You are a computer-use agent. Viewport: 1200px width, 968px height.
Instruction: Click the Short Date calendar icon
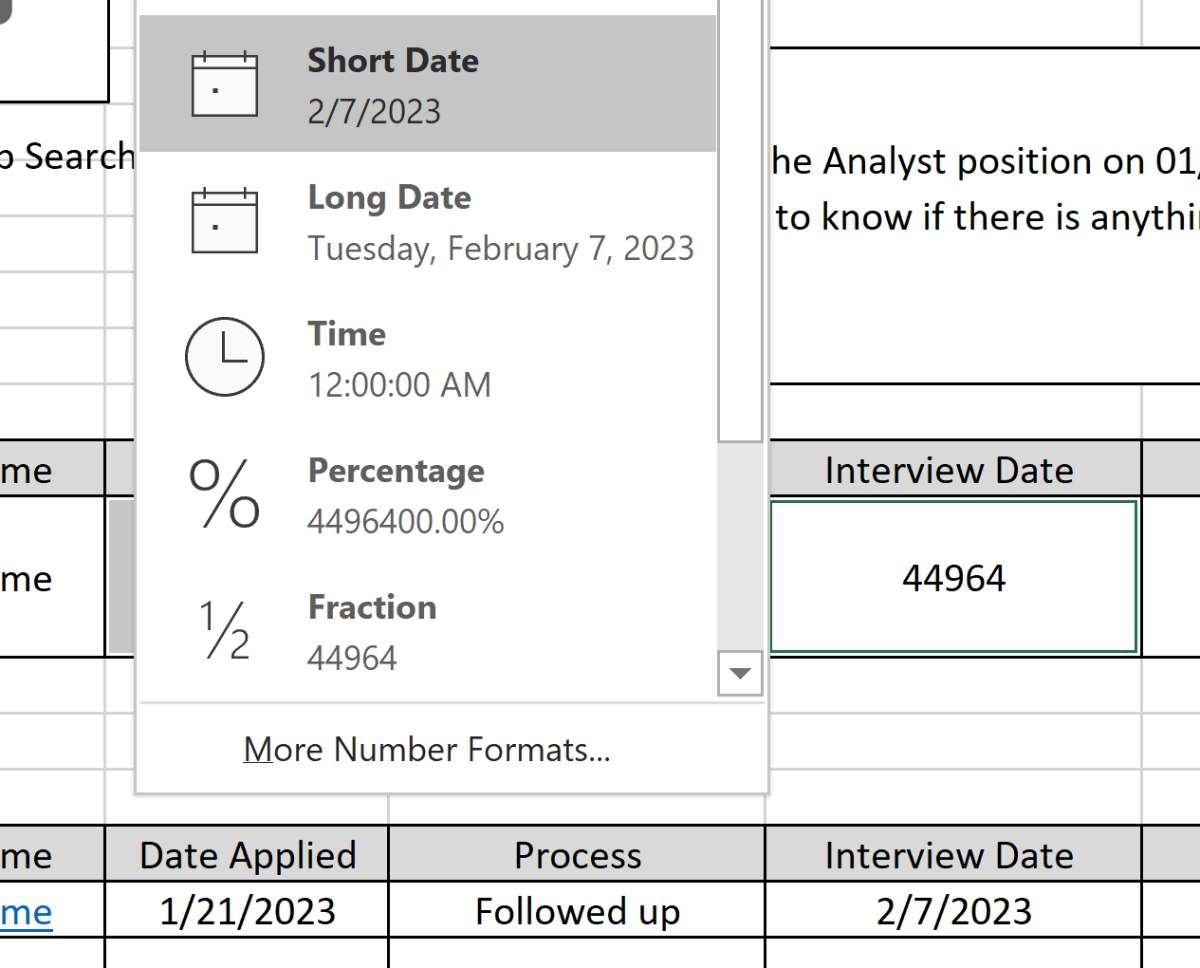(224, 85)
